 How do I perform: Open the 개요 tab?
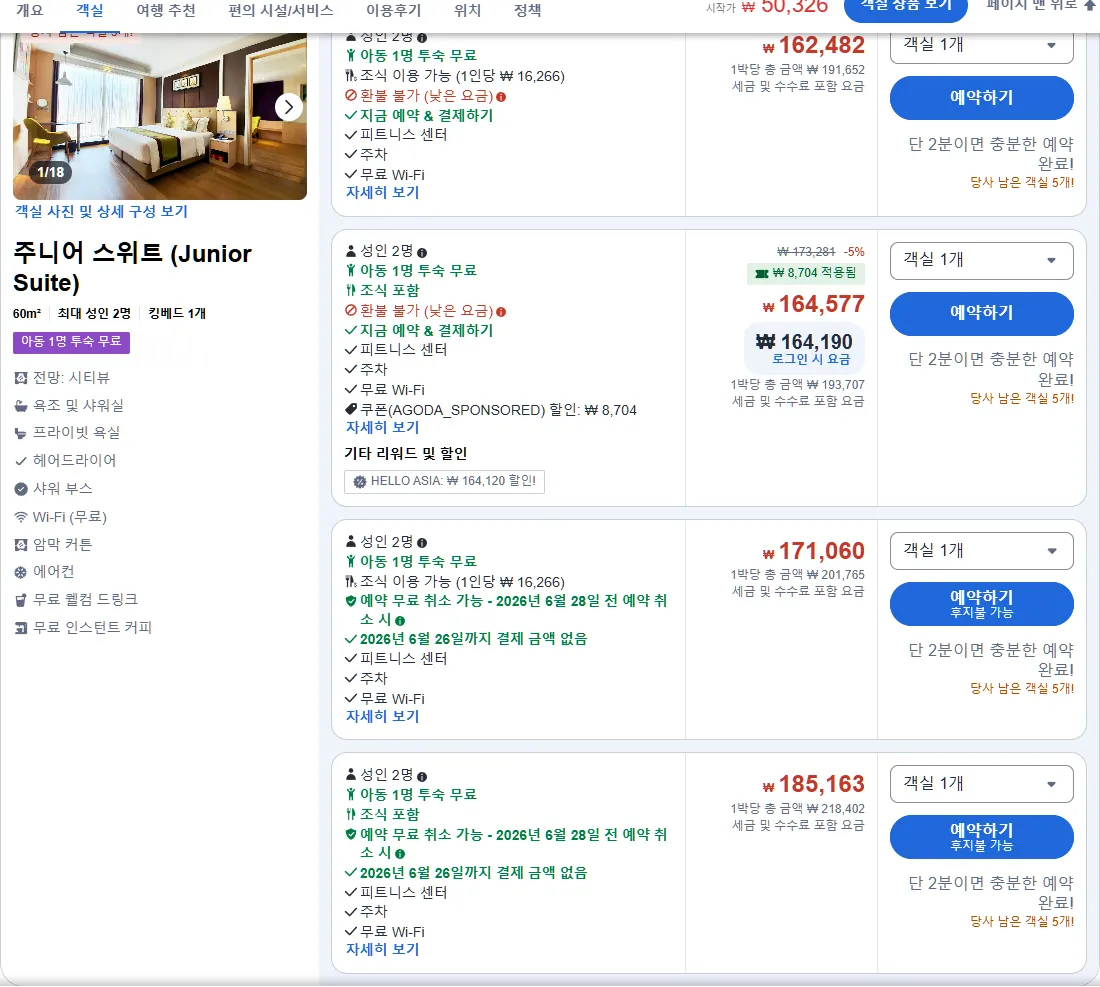29,11
